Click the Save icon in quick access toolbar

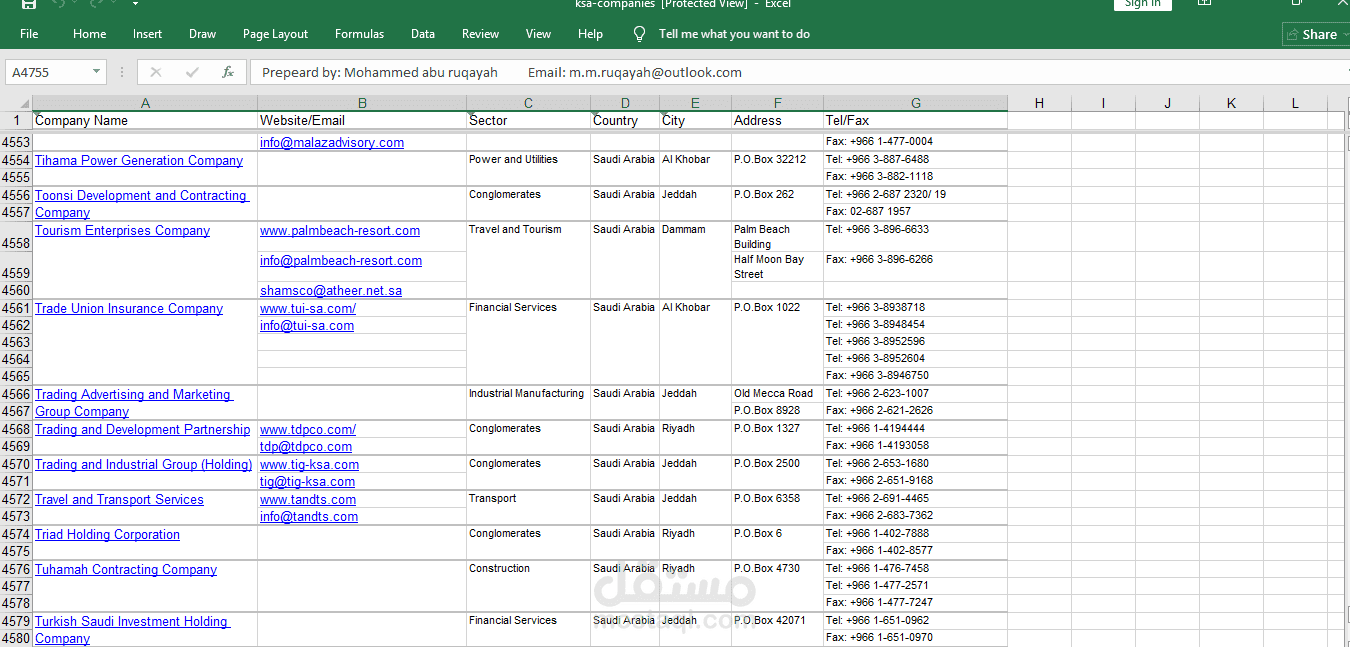click(x=29, y=4)
